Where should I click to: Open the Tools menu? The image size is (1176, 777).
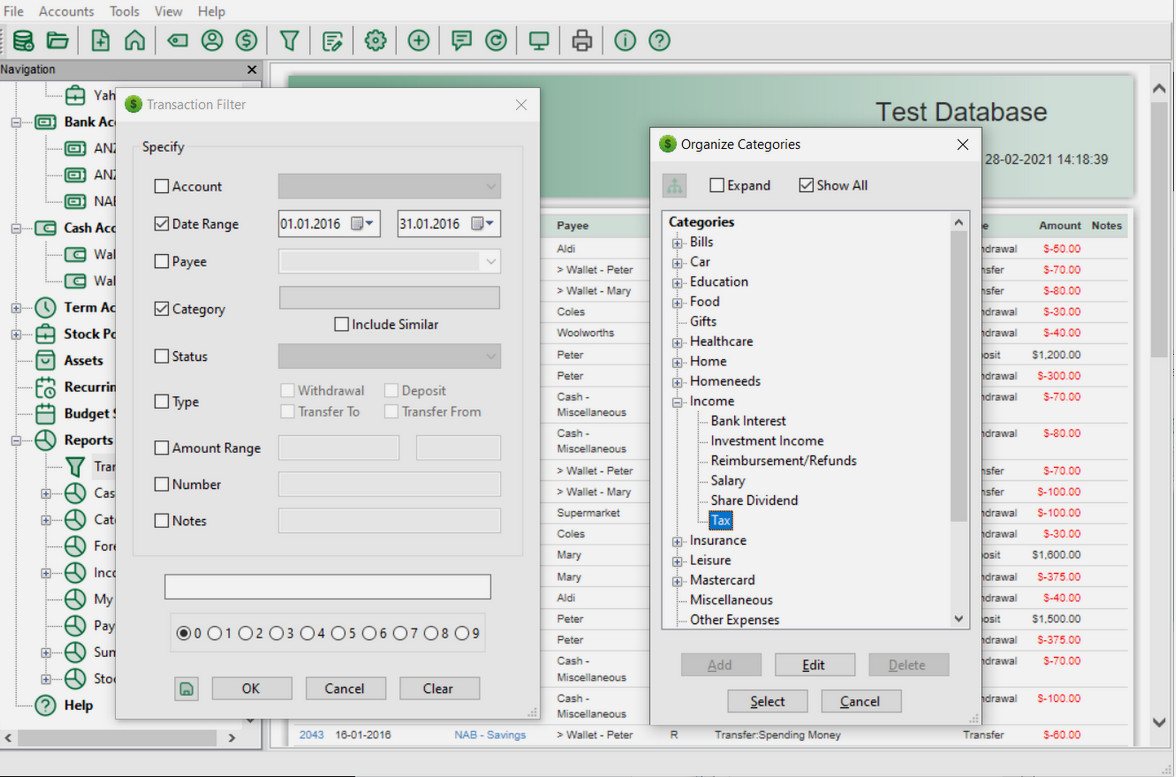pyautogui.click(x=124, y=11)
